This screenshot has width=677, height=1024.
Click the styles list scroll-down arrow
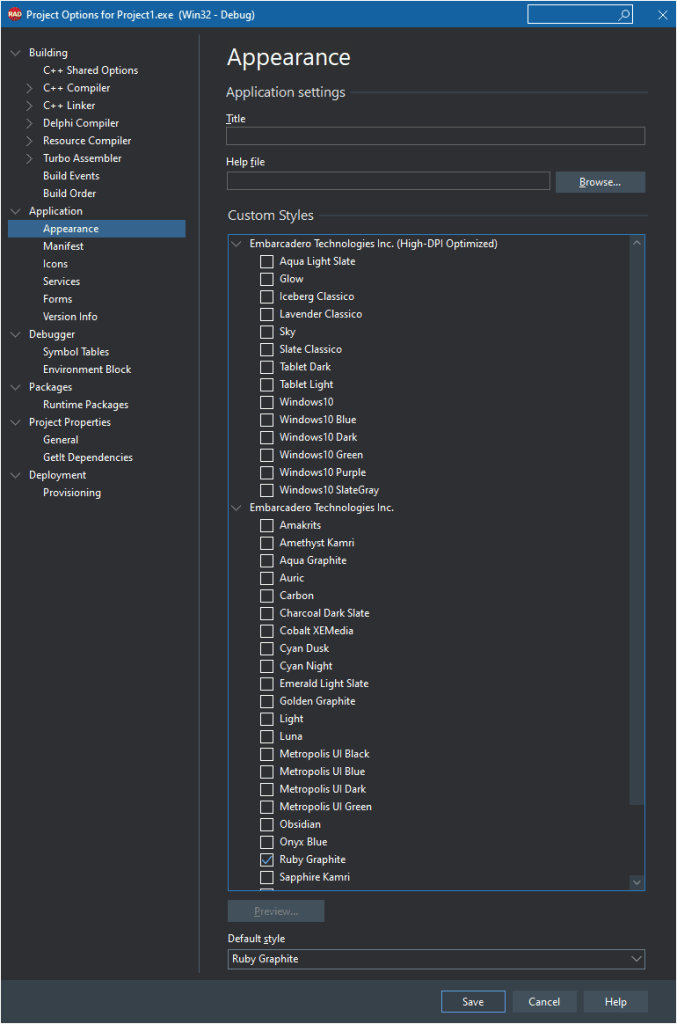pyautogui.click(x=637, y=882)
